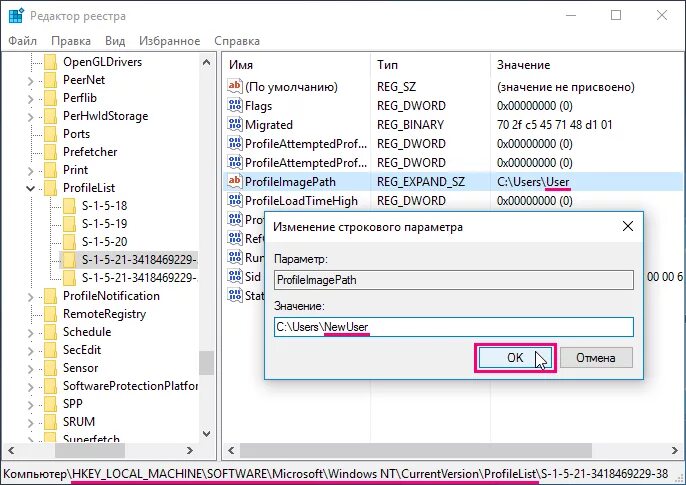Close the string edit dialog with X

tap(628, 226)
